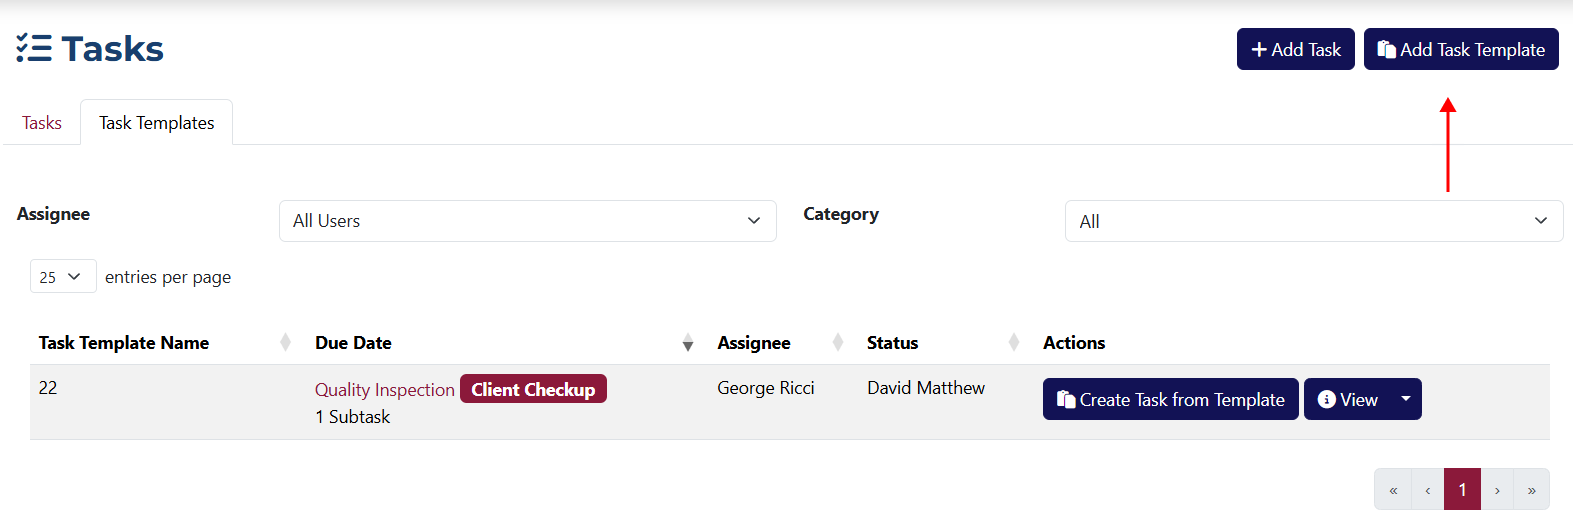Screen dimensions: 1573x531
Task: Click the Client Checkup badge
Action: [x=533, y=389]
